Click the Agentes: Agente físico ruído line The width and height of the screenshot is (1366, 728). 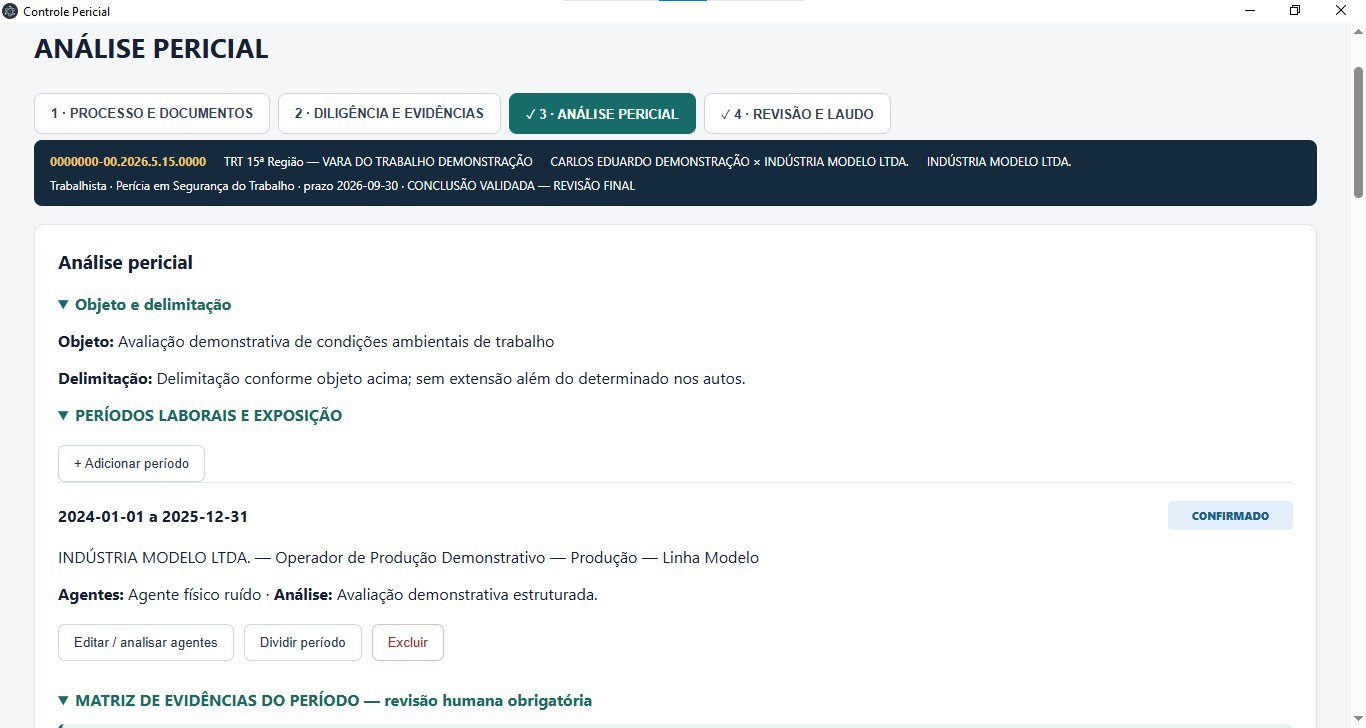(328, 595)
